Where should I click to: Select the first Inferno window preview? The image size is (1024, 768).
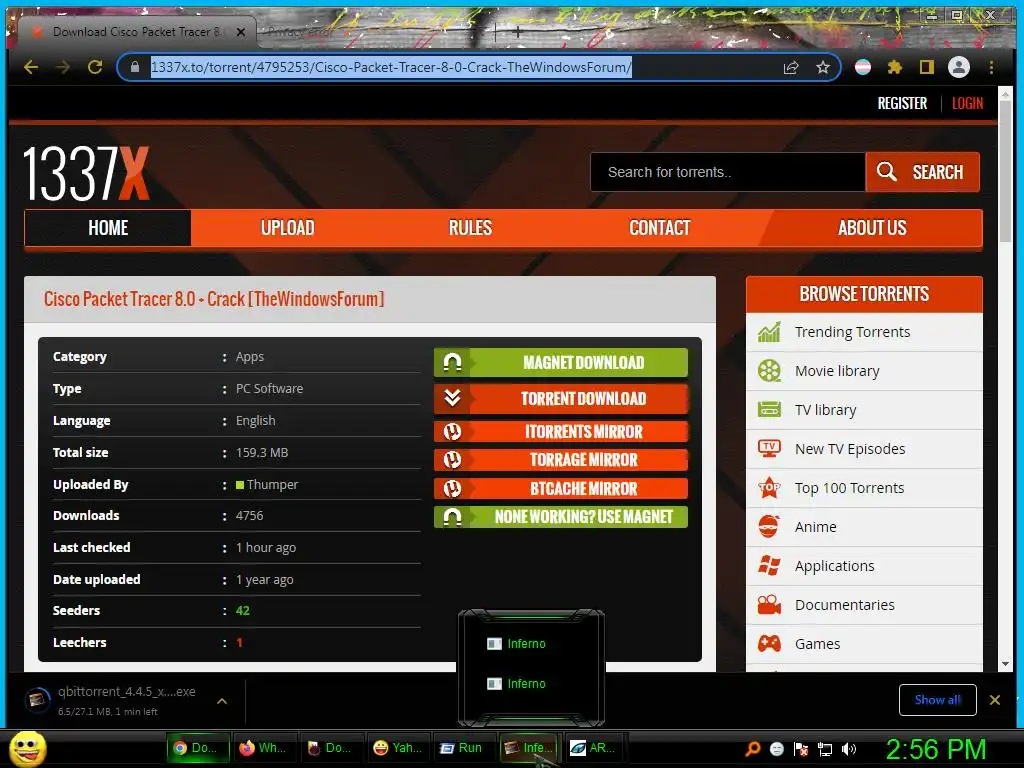pos(516,644)
